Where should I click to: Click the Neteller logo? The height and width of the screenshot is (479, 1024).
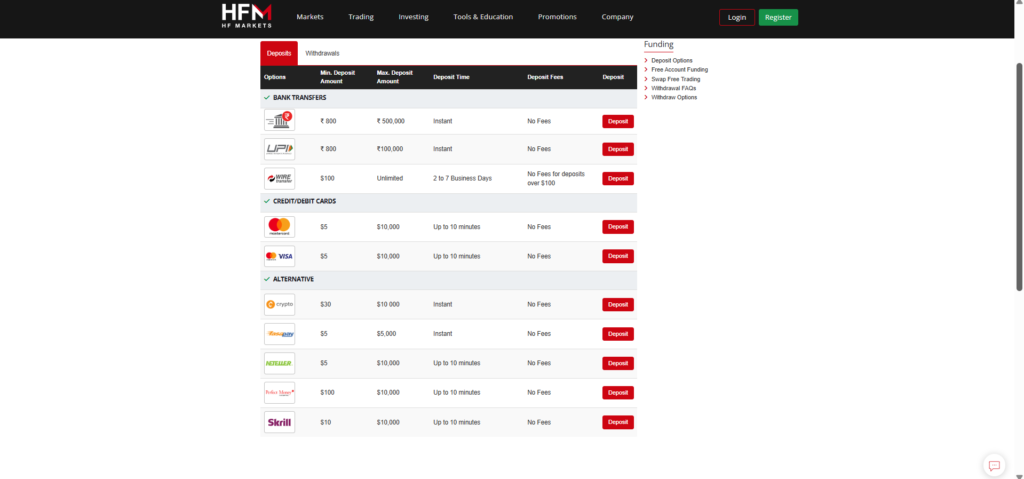point(279,363)
